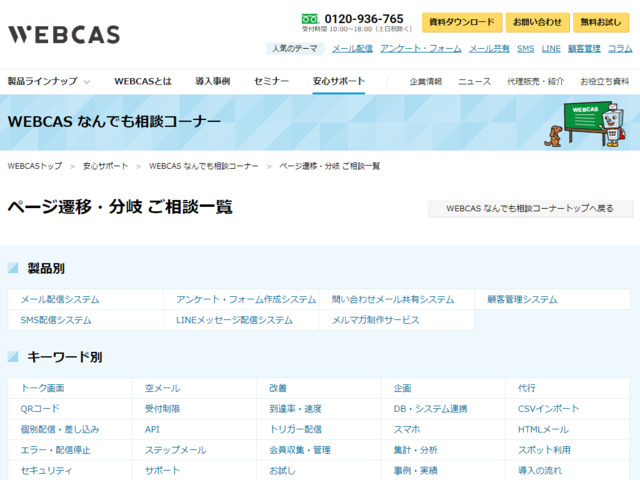
Task: Open the 受付制限 keyword
Action: pyautogui.click(x=162, y=409)
